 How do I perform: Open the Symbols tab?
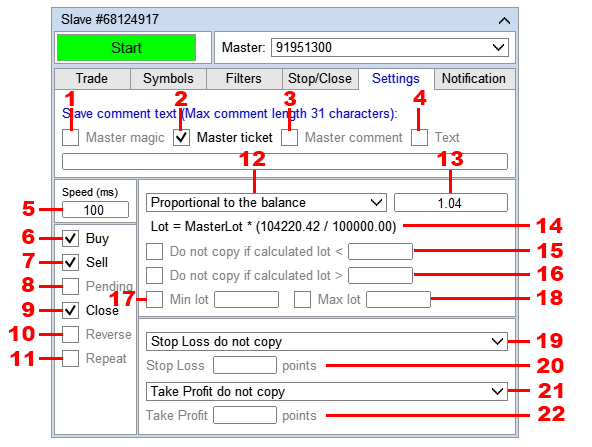click(x=168, y=79)
